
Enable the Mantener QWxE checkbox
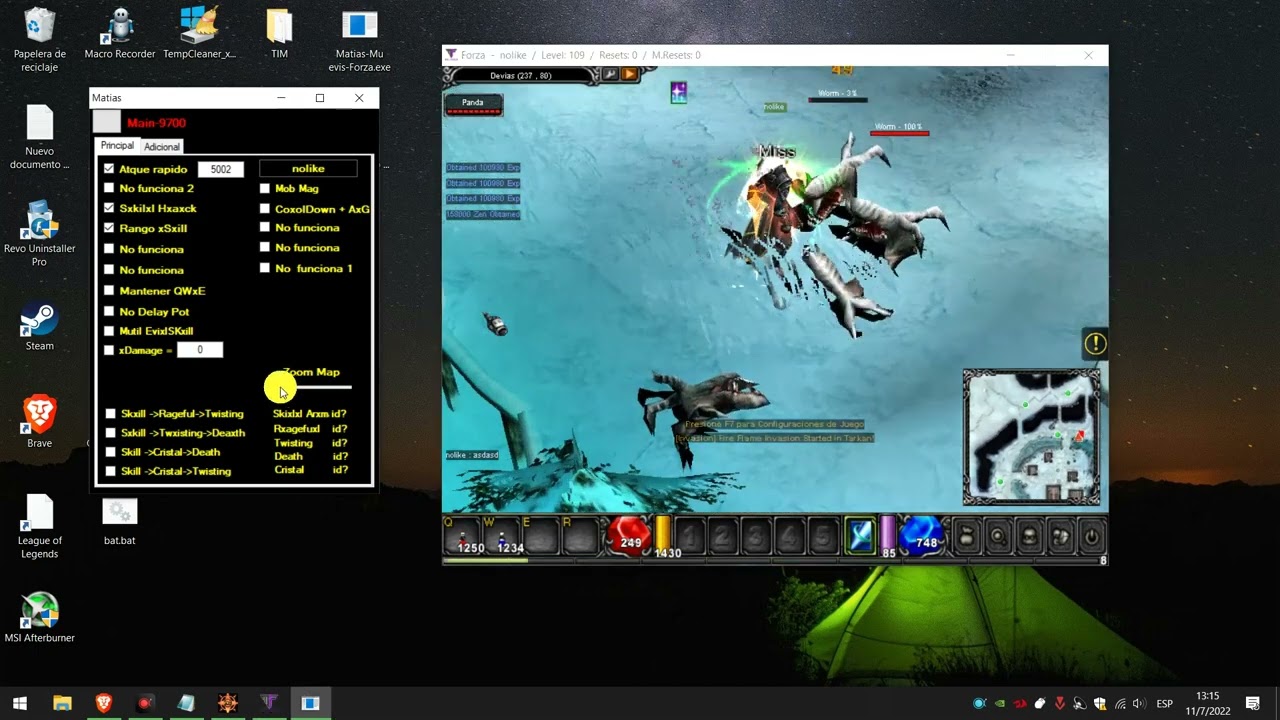point(109,291)
